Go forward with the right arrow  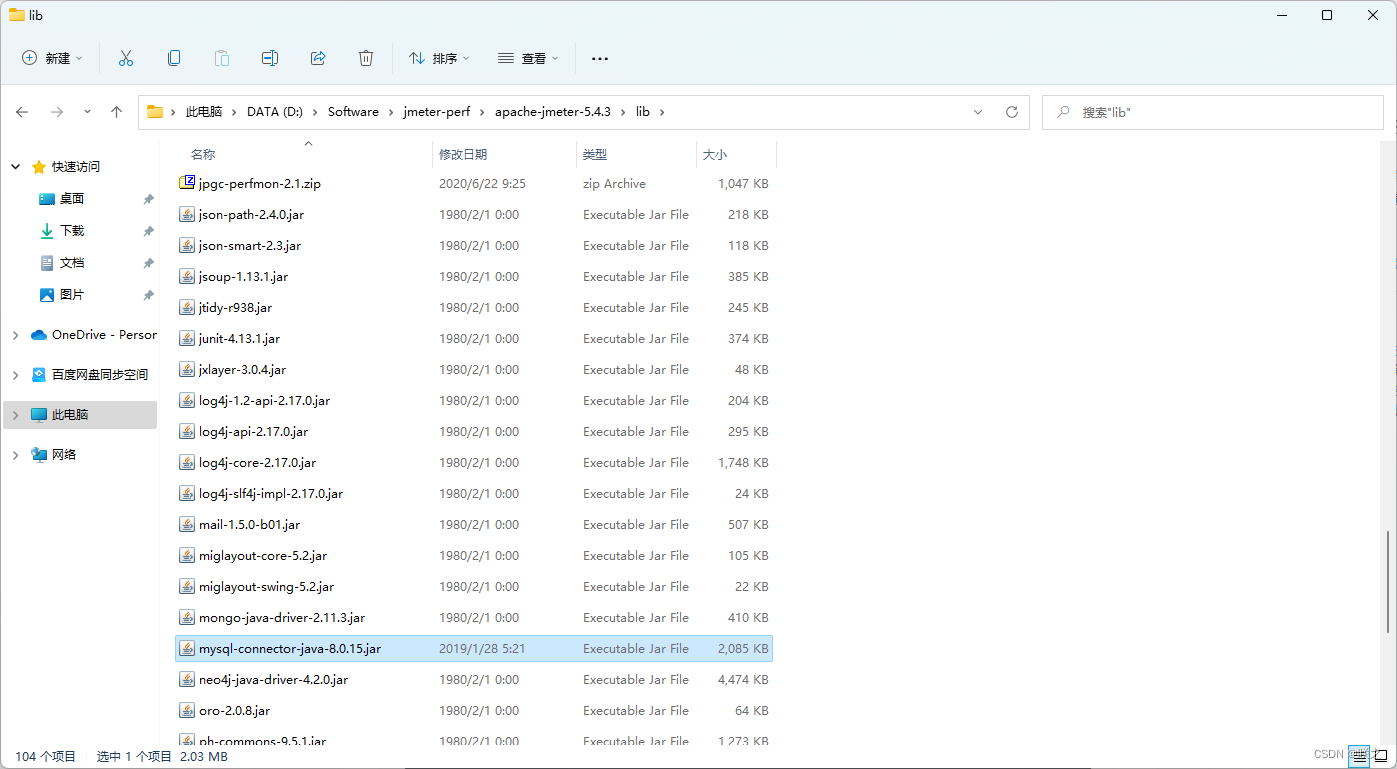coord(57,112)
